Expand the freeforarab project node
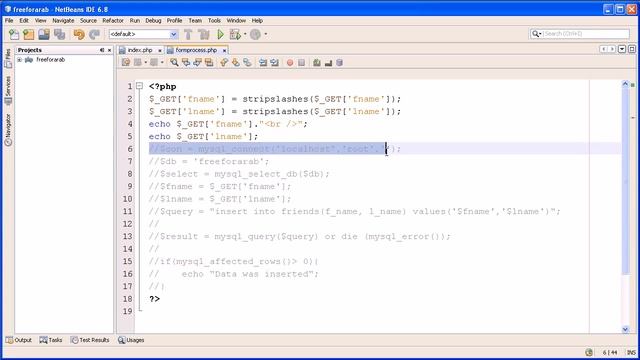Screen dimensions: 640x360 pyautogui.click(x=19, y=60)
